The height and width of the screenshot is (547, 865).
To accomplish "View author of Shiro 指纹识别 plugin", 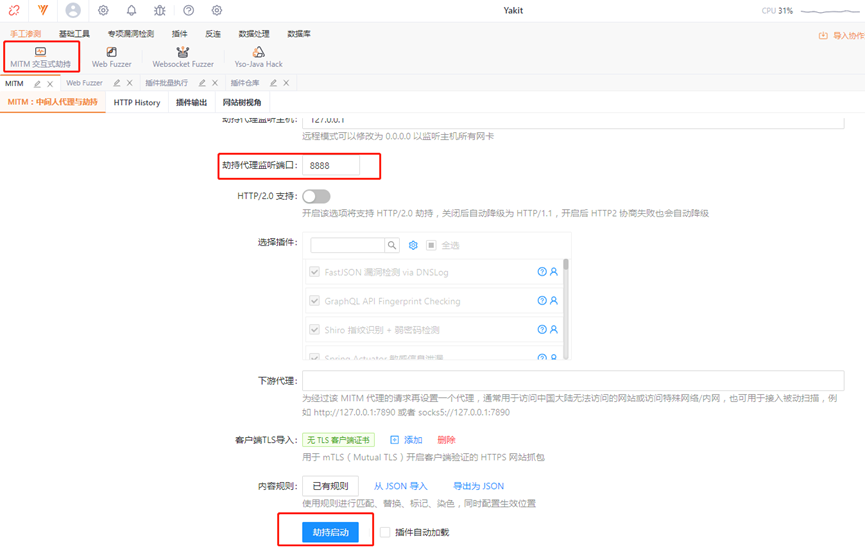I will pyautogui.click(x=554, y=329).
